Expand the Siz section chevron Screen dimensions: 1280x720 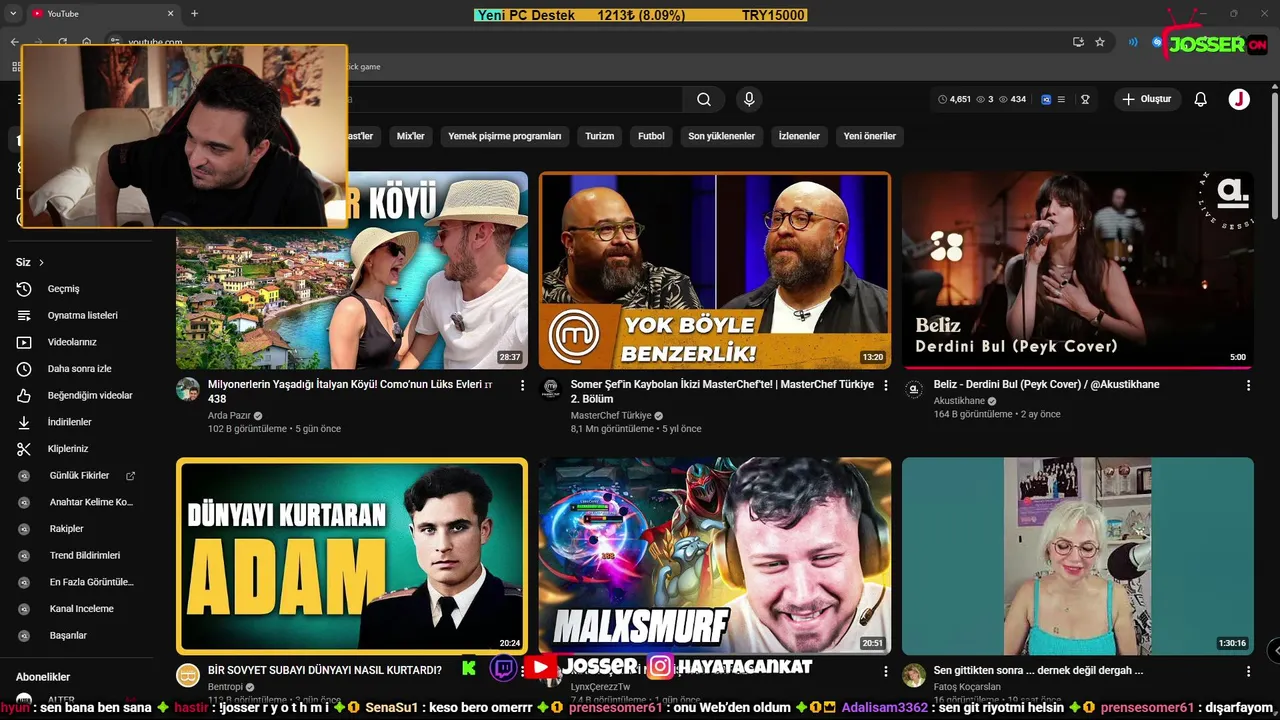point(41,262)
